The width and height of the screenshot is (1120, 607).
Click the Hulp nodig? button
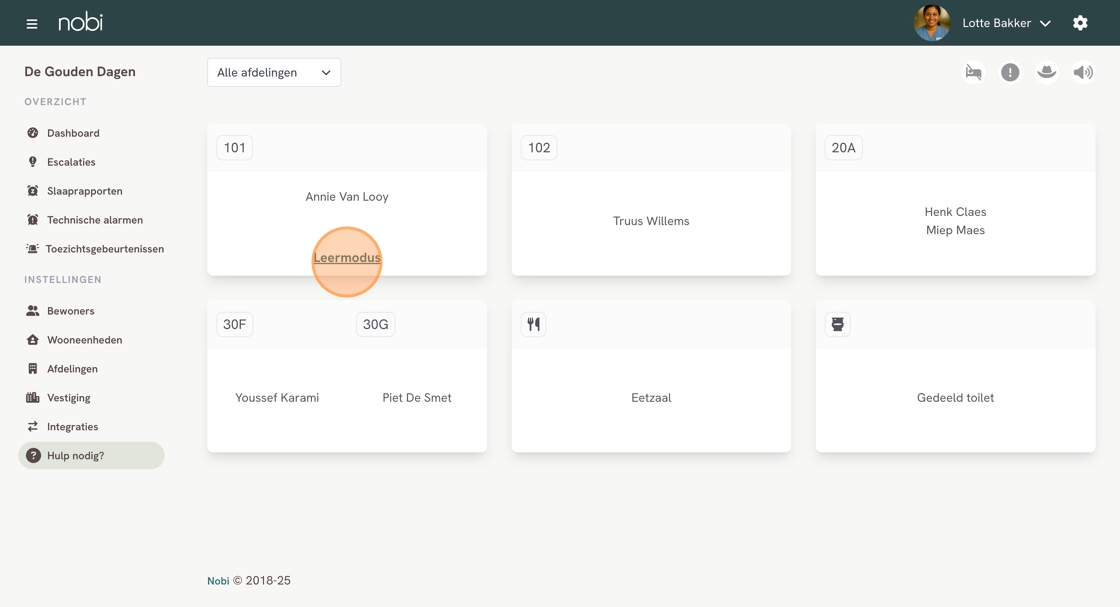pyautogui.click(x=91, y=456)
